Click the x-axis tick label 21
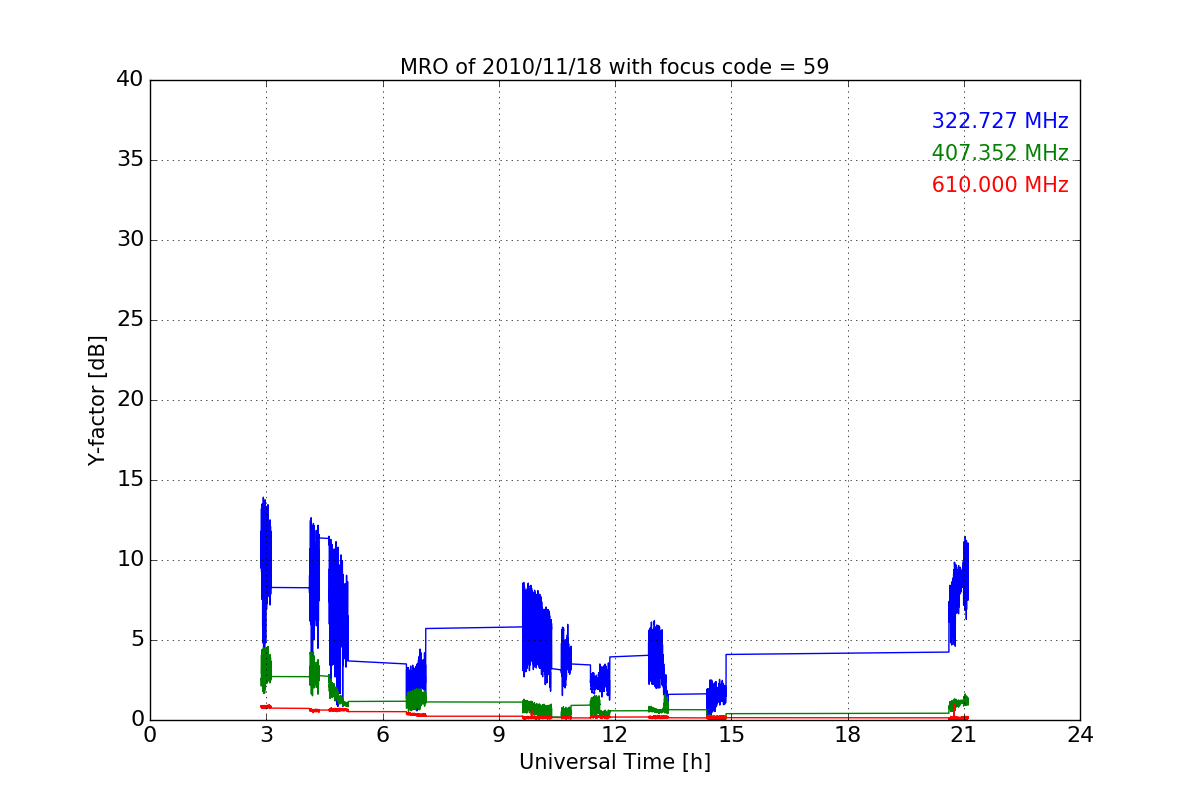1200x800 pixels. [963, 735]
